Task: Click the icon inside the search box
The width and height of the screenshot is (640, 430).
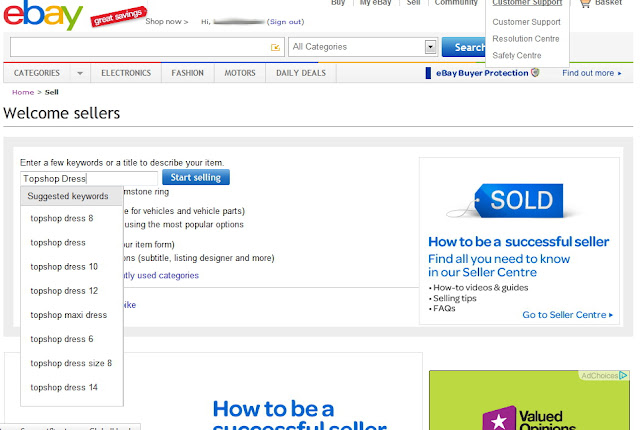Action: [x=275, y=47]
